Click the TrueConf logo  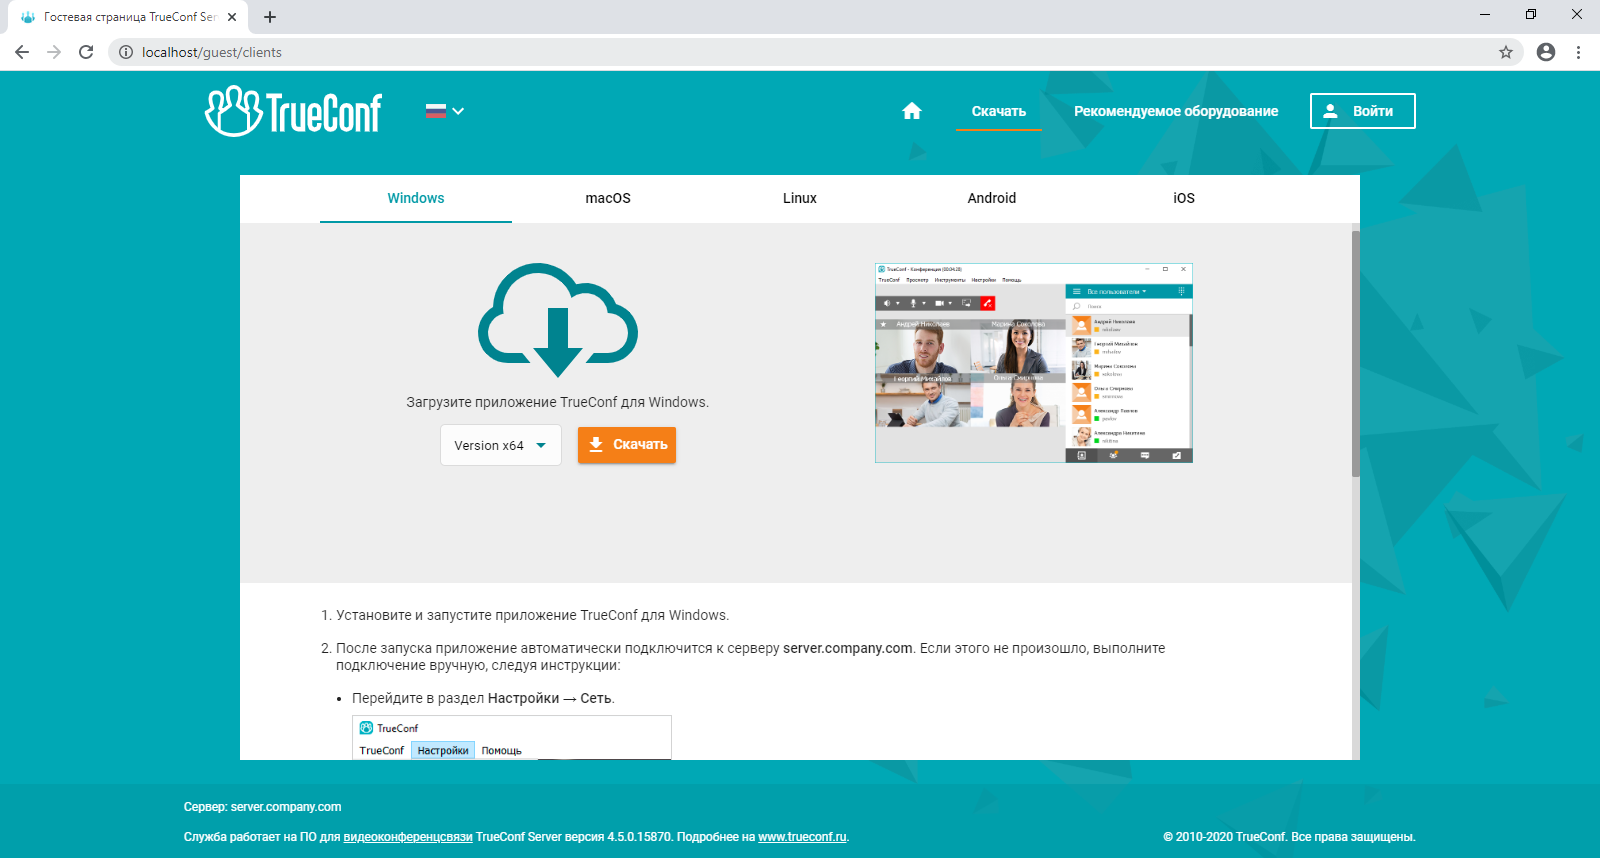293,111
